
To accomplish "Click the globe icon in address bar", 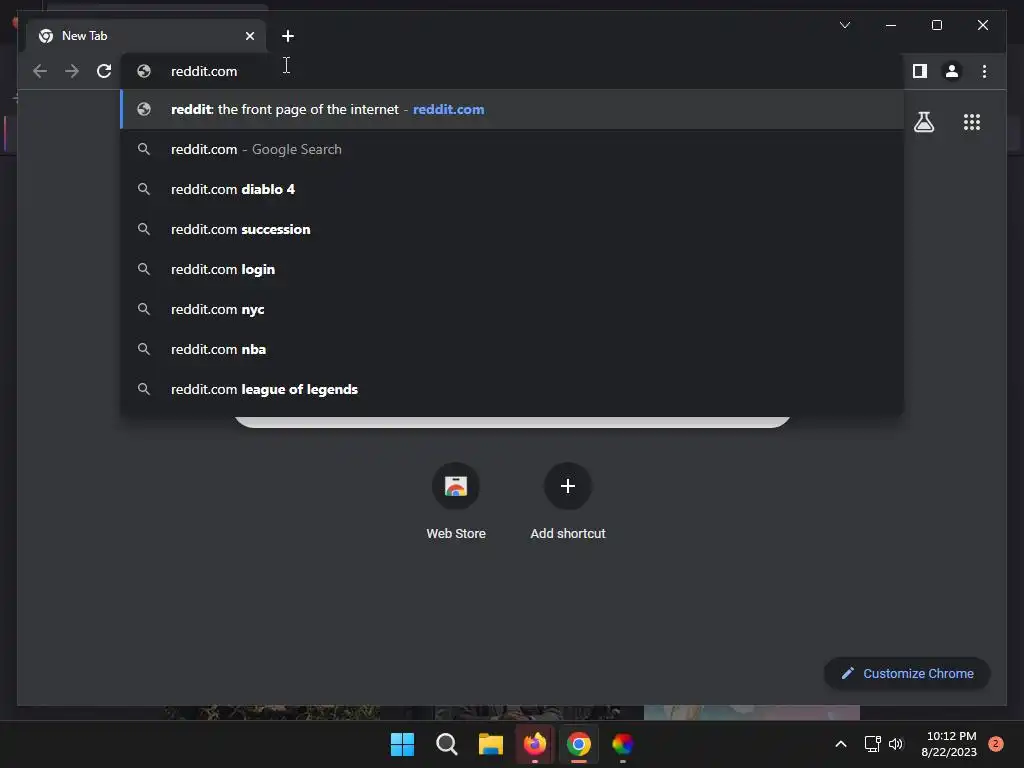I will [144, 71].
